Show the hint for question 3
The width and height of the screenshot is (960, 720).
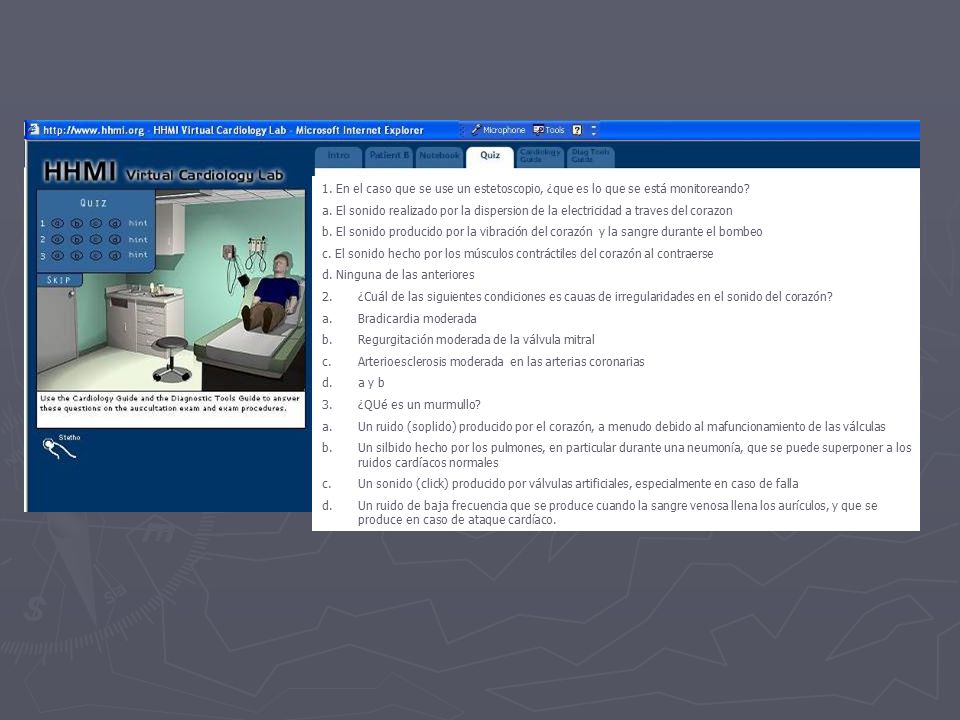(x=138, y=255)
